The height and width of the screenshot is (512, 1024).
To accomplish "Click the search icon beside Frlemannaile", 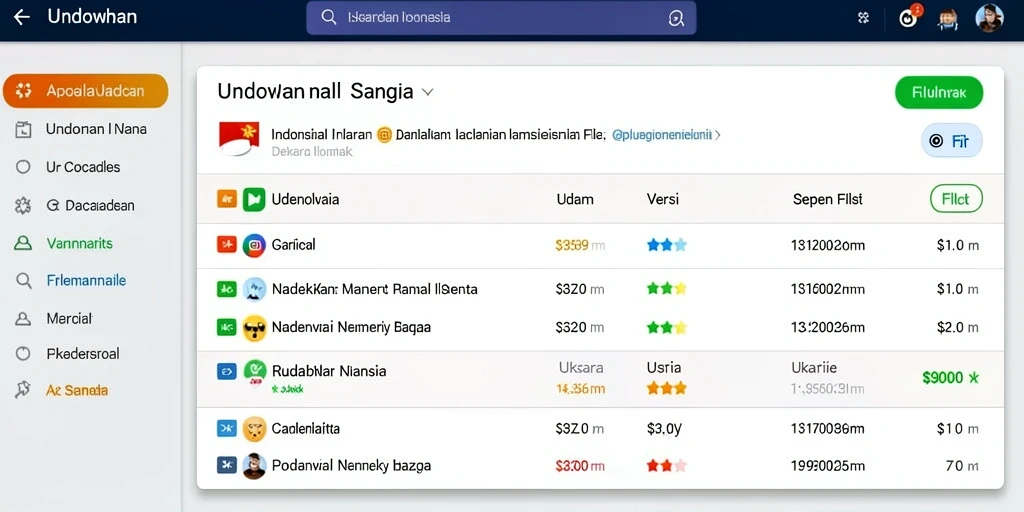I will [x=24, y=281].
